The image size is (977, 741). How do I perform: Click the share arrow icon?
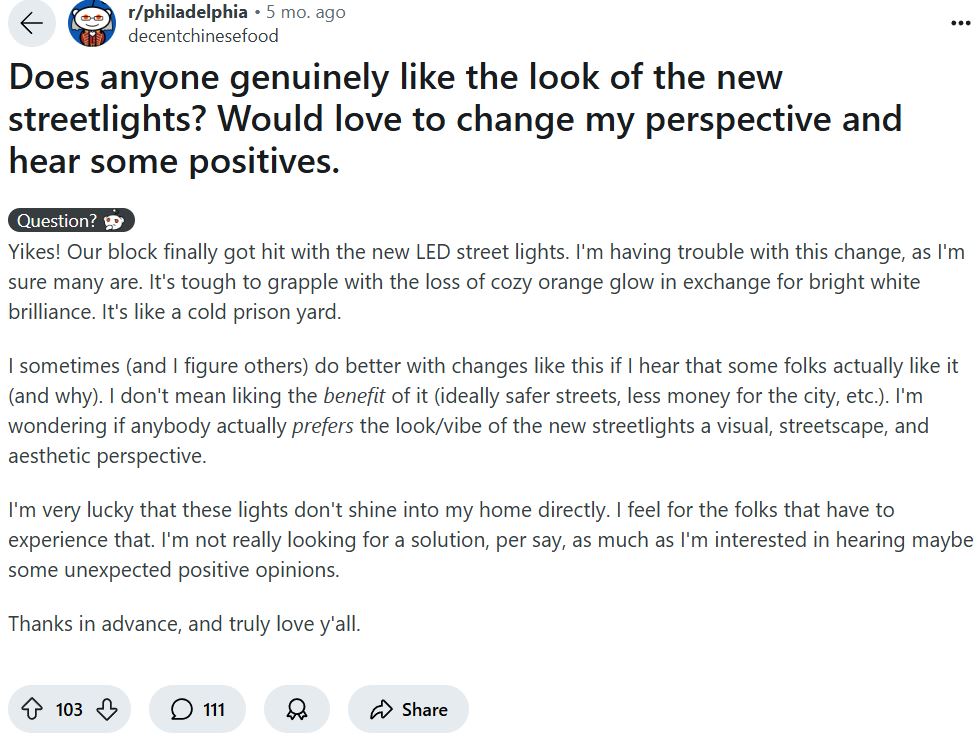click(x=380, y=709)
